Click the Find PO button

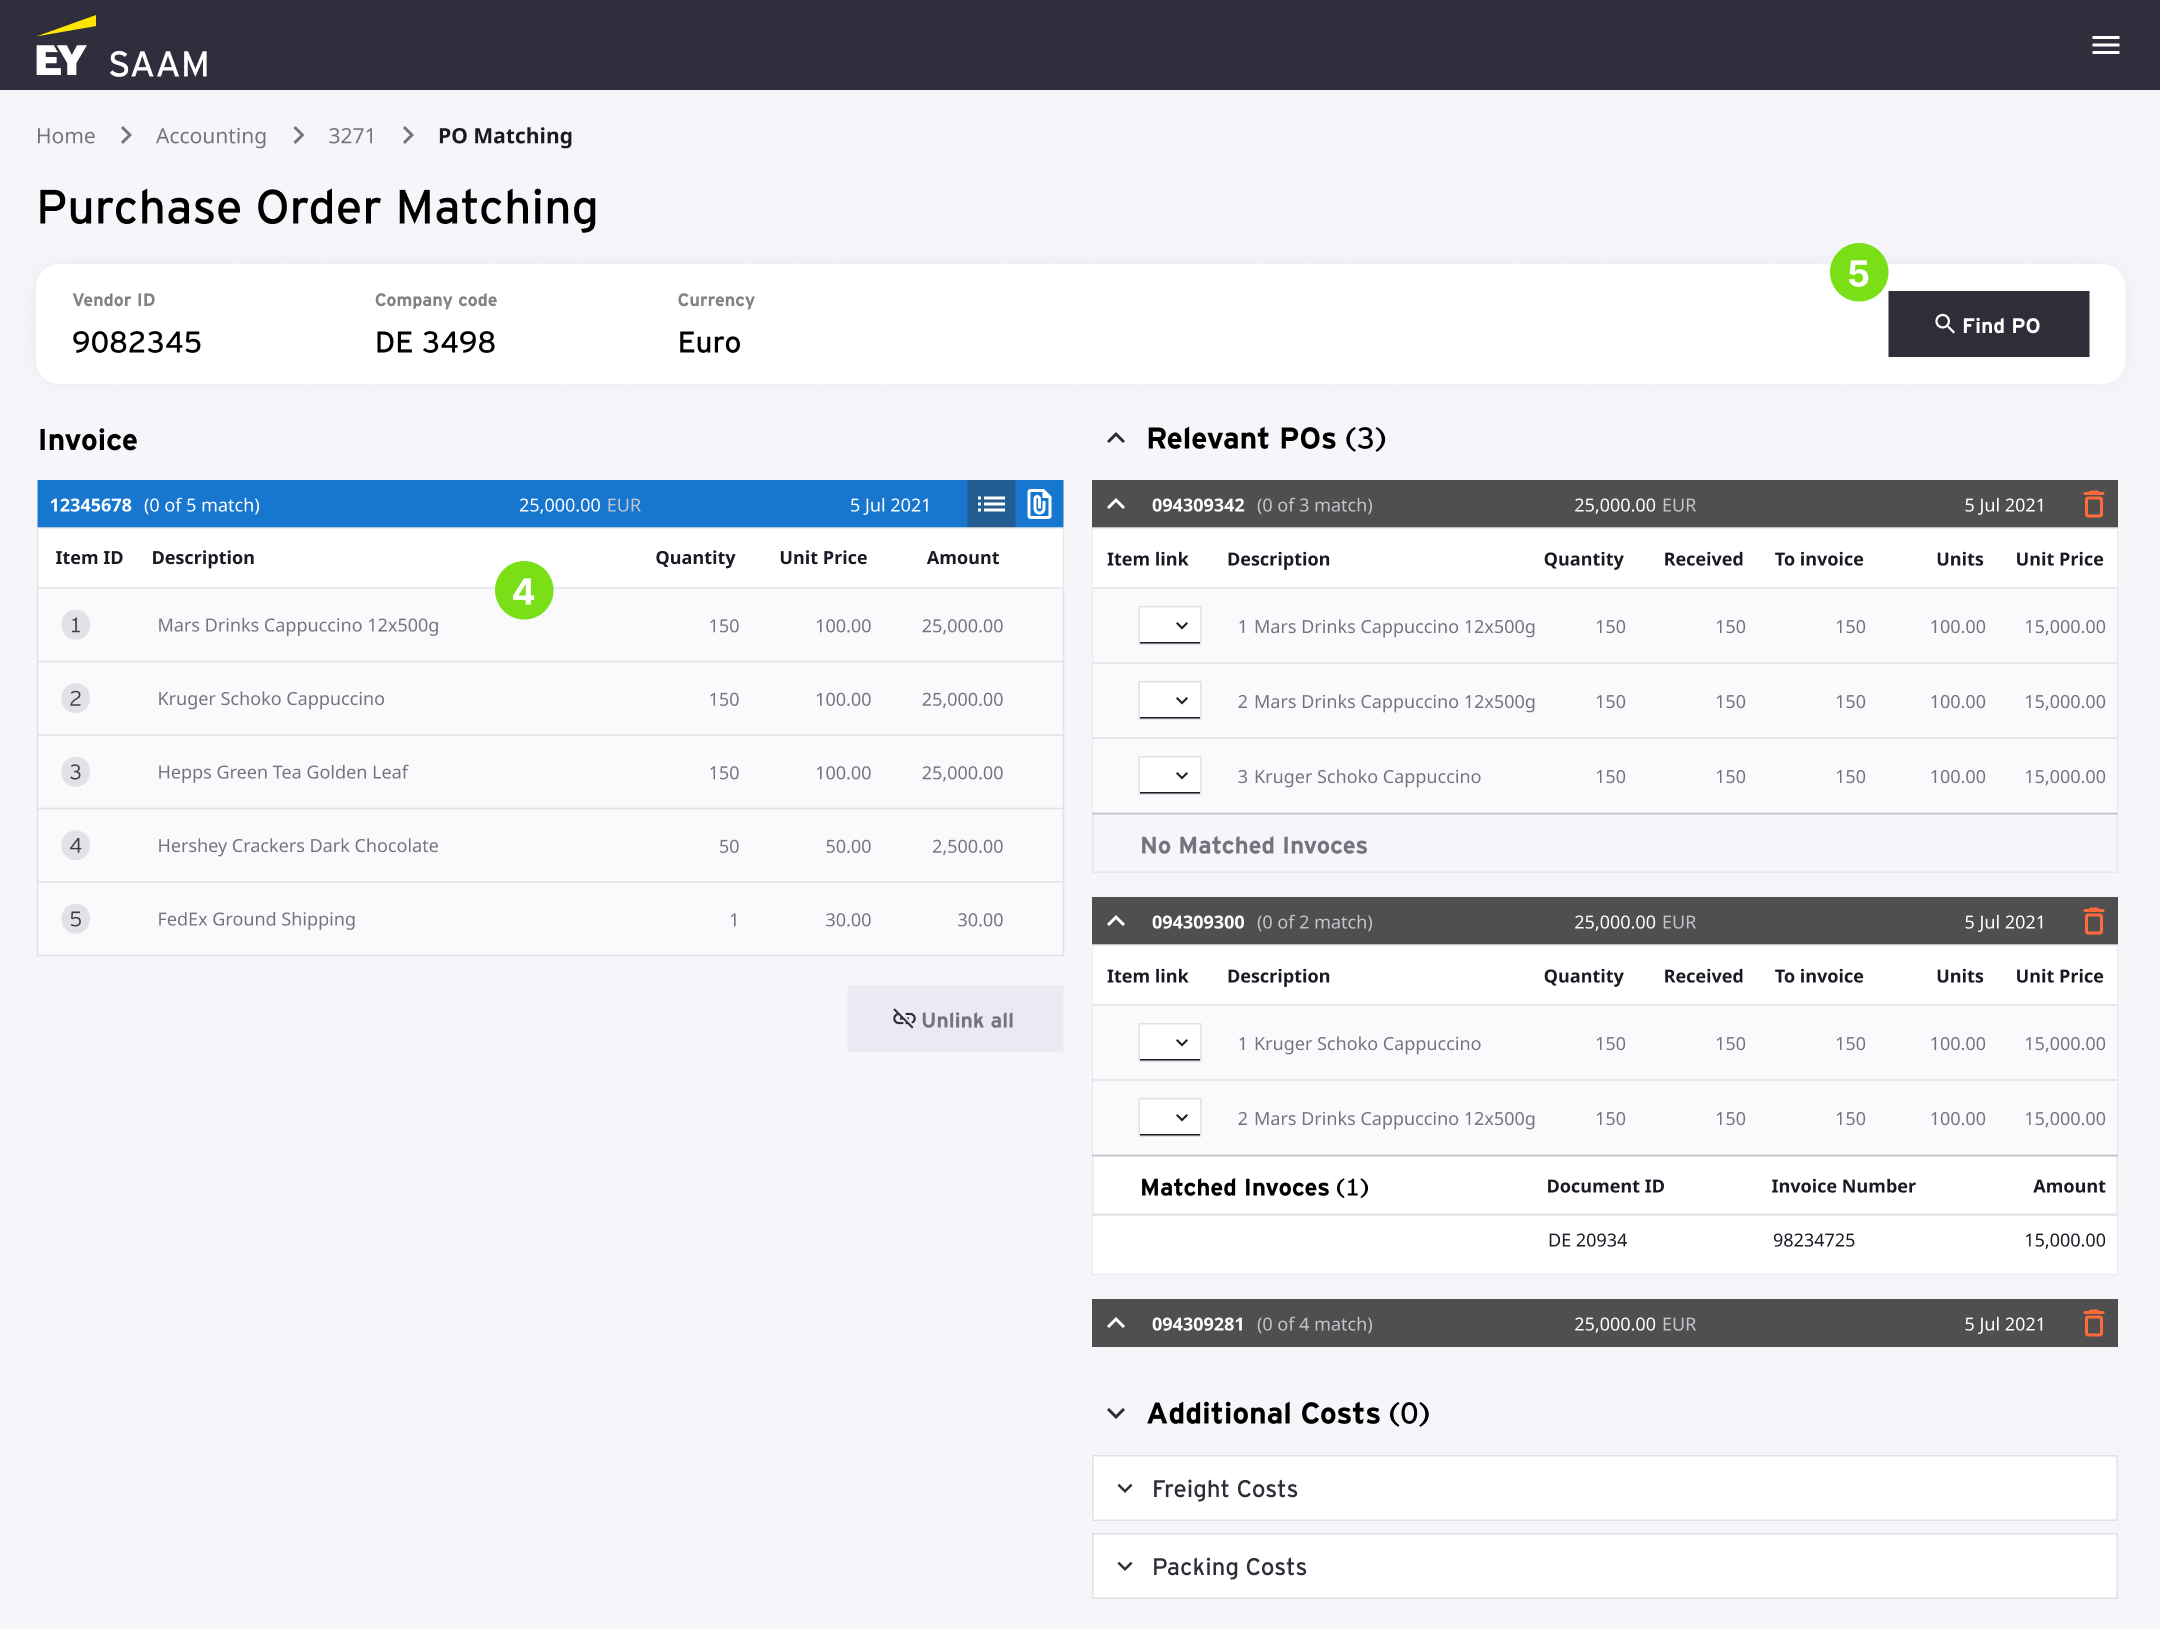click(1987, 324)
